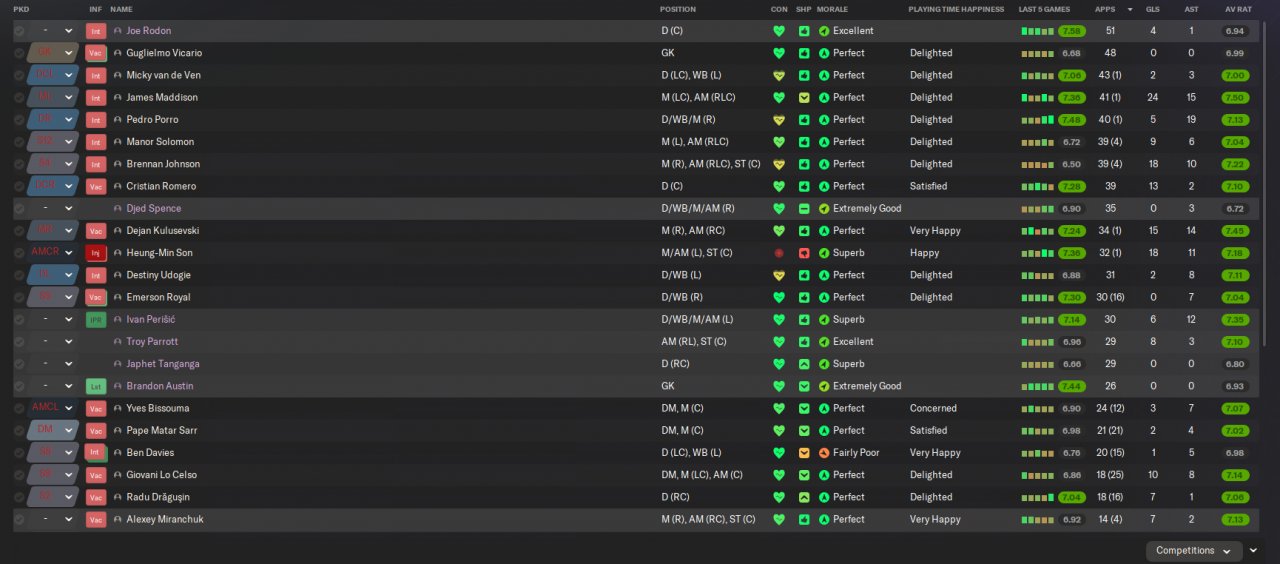
Task: Click Pedro Porro's 7.48 last game rating
Action: (x=1072, y=120)
